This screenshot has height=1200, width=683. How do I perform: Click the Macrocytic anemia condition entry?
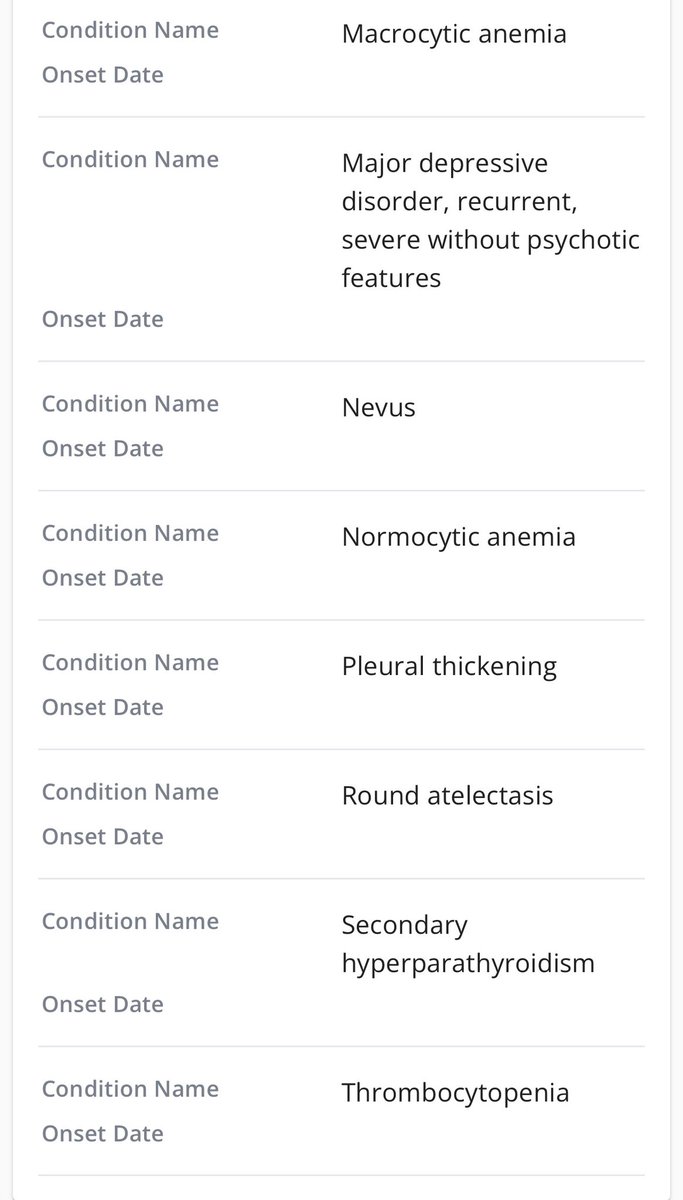click(453, 34)
